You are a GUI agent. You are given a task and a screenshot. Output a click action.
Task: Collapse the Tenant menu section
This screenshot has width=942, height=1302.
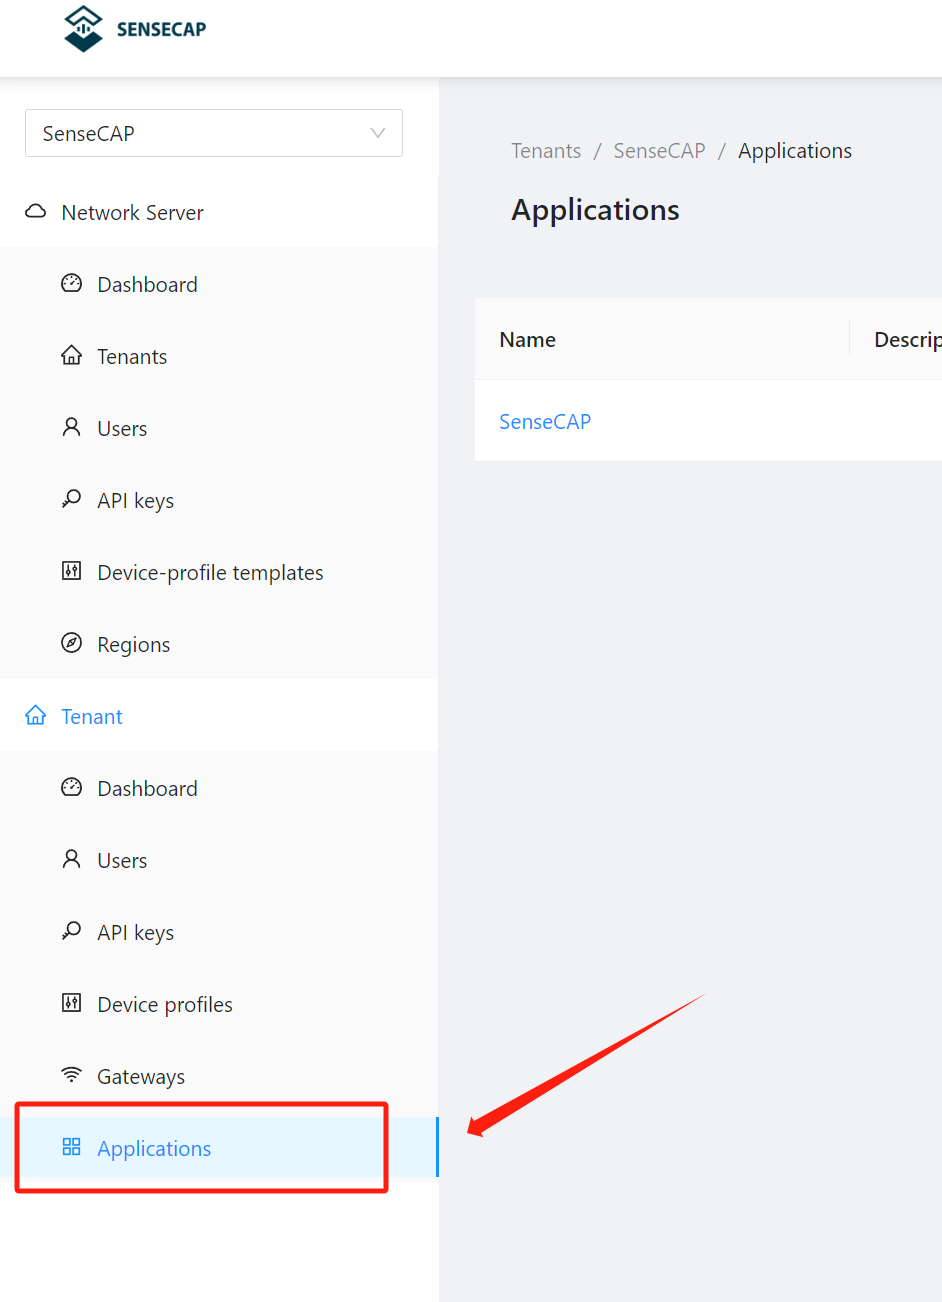(219, 716)
